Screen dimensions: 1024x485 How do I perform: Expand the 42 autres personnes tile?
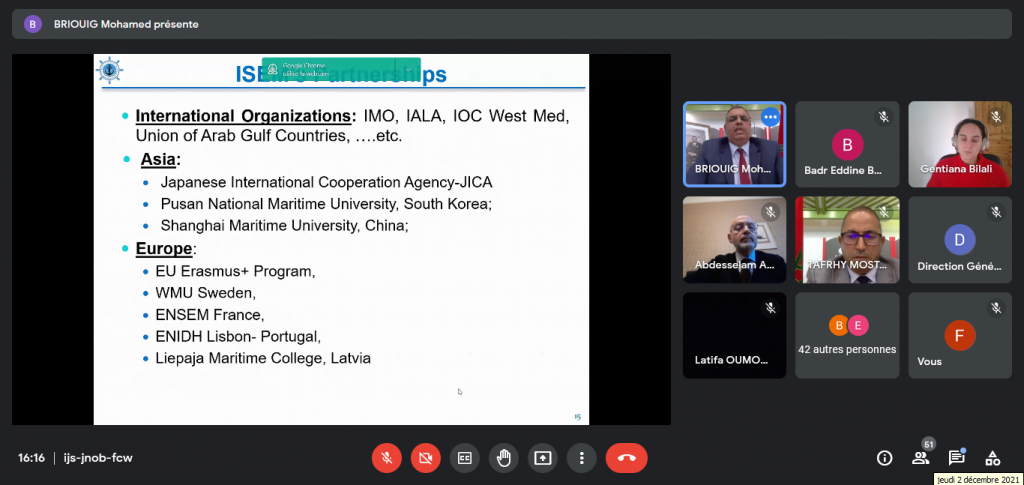[846, 335]
